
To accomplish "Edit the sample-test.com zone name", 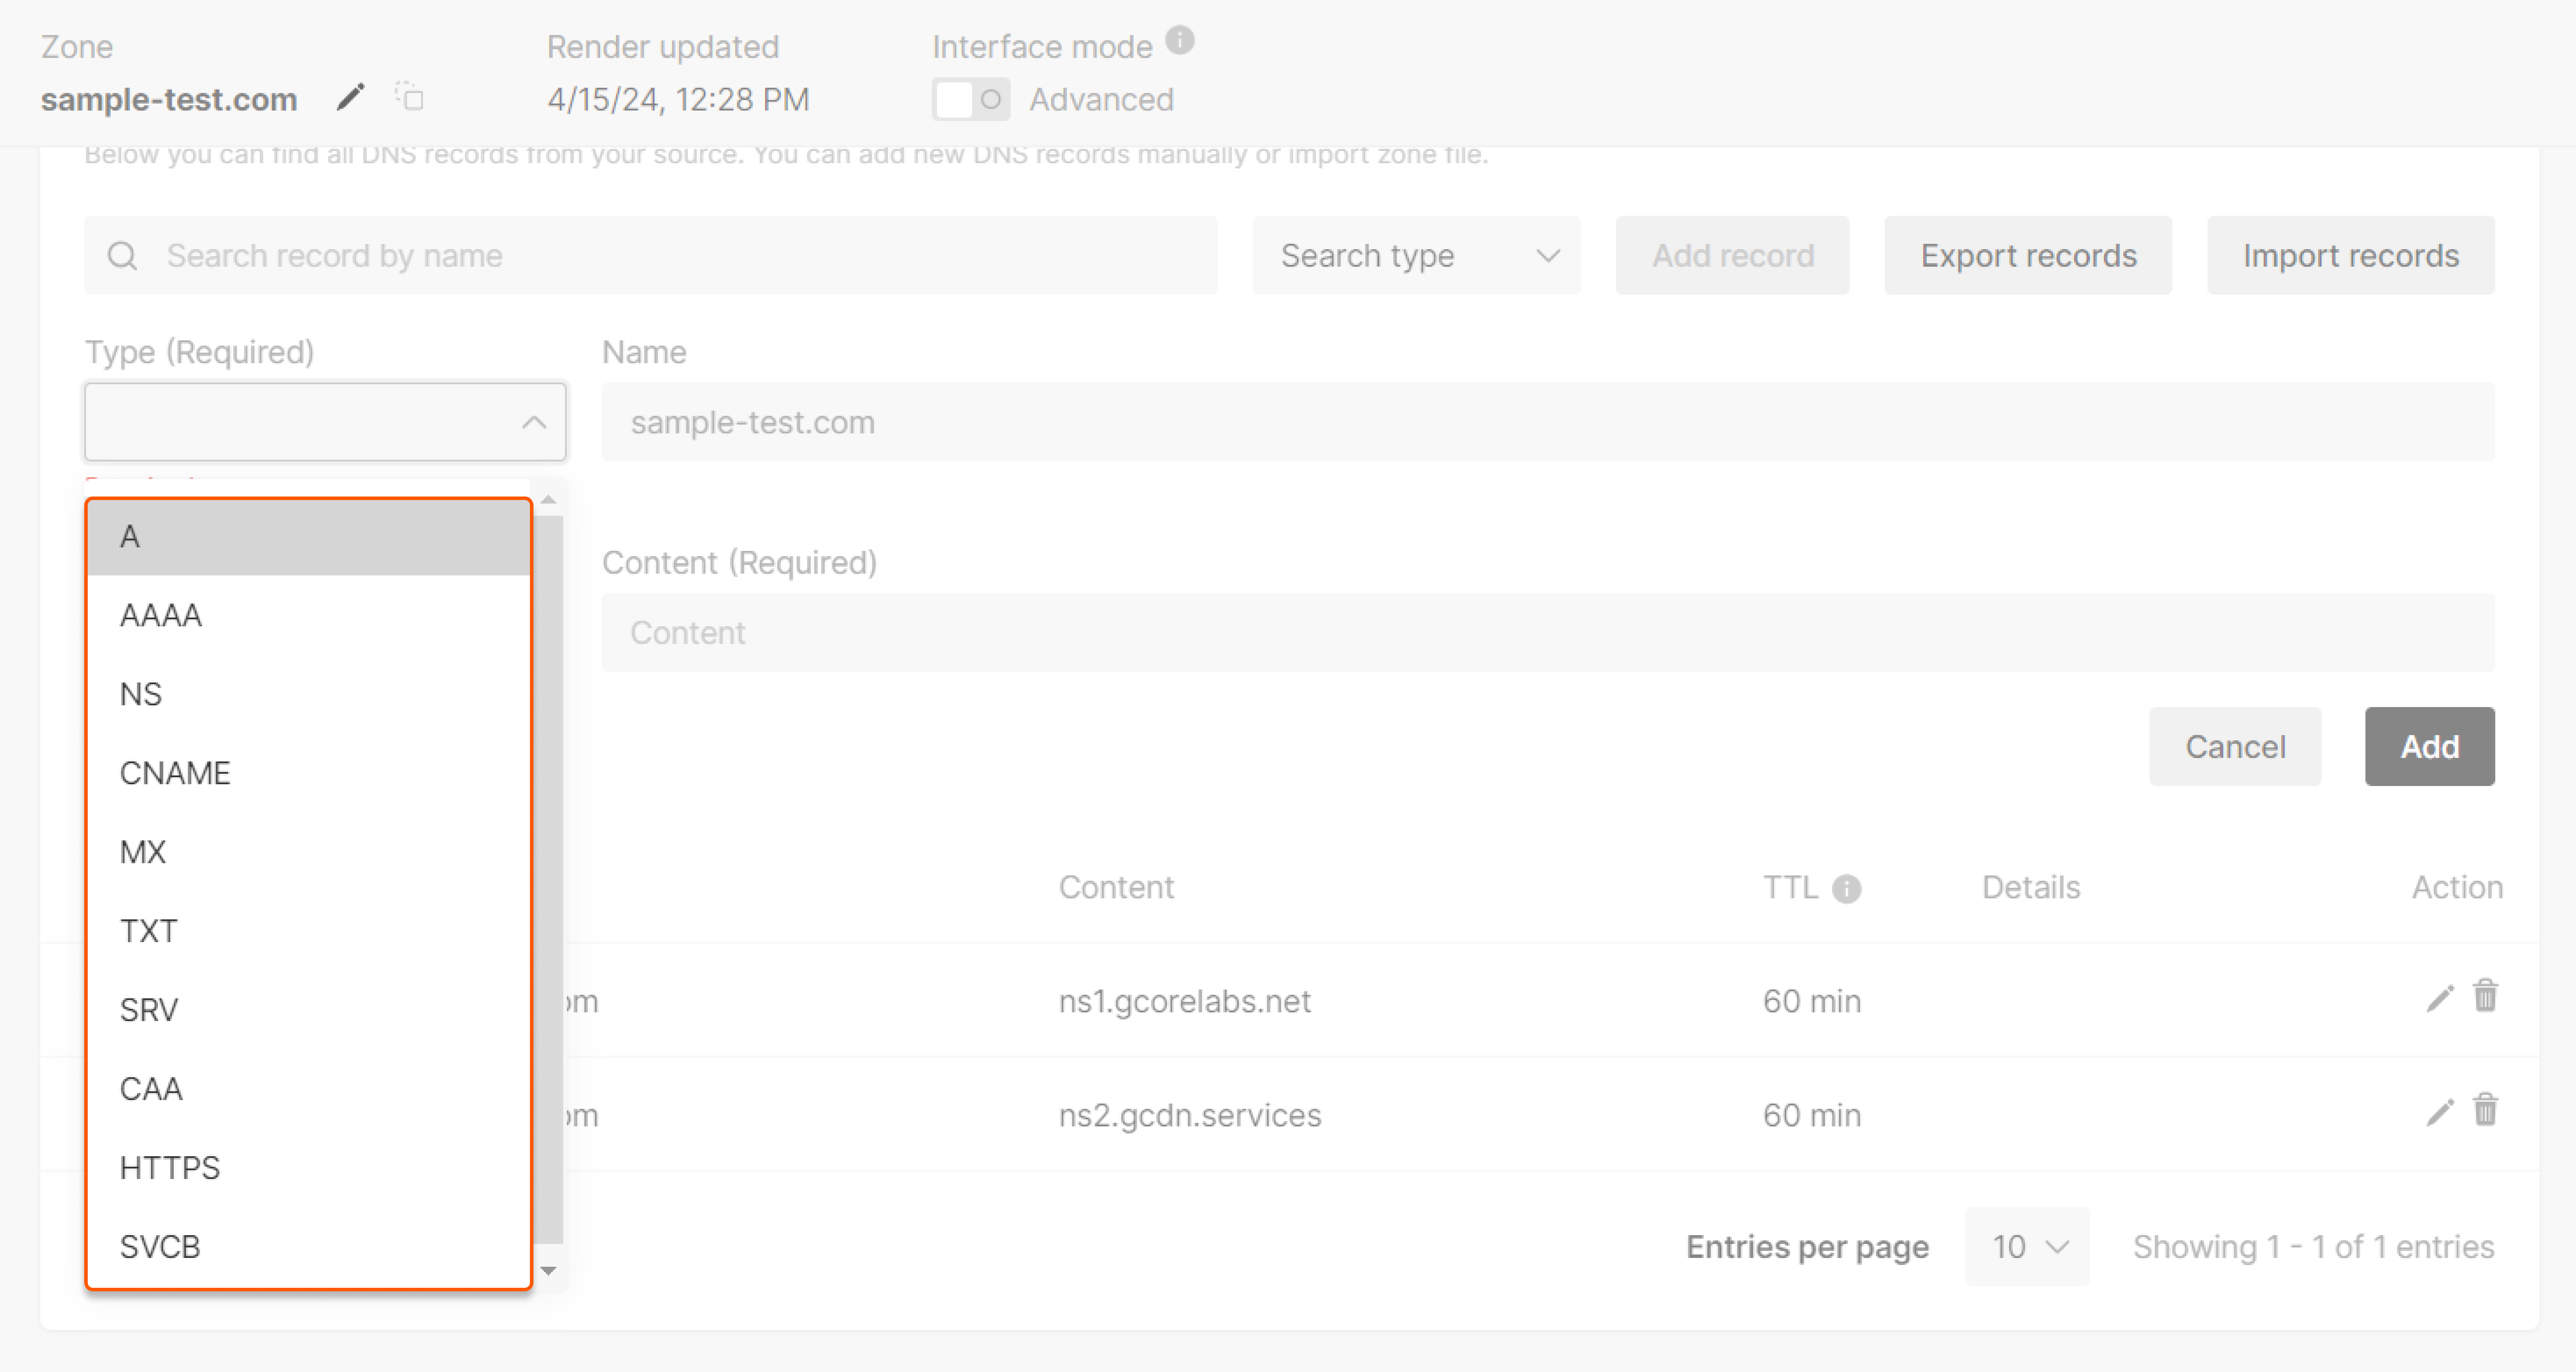I will click(349, 98).
